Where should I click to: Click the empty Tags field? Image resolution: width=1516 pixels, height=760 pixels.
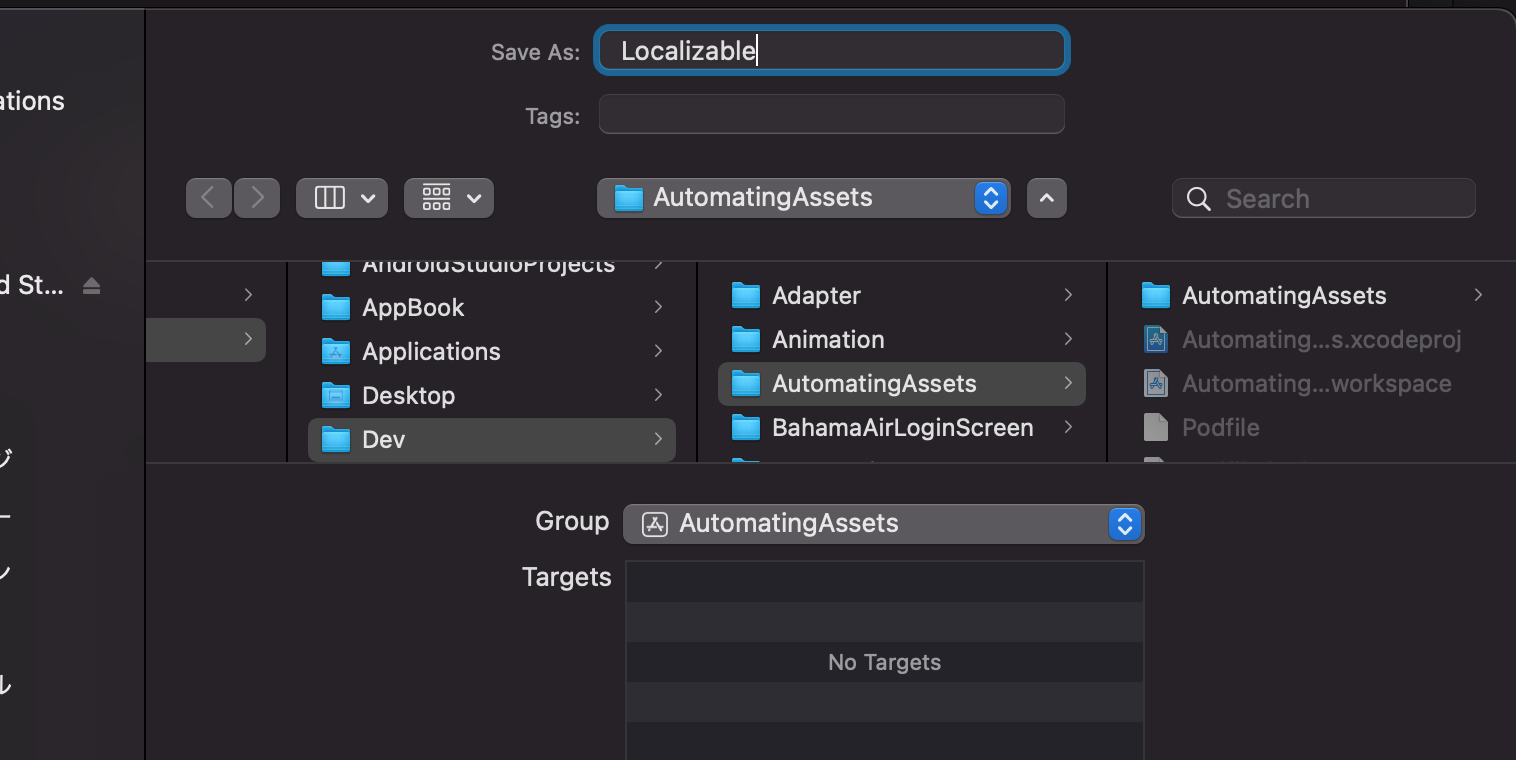830,114
